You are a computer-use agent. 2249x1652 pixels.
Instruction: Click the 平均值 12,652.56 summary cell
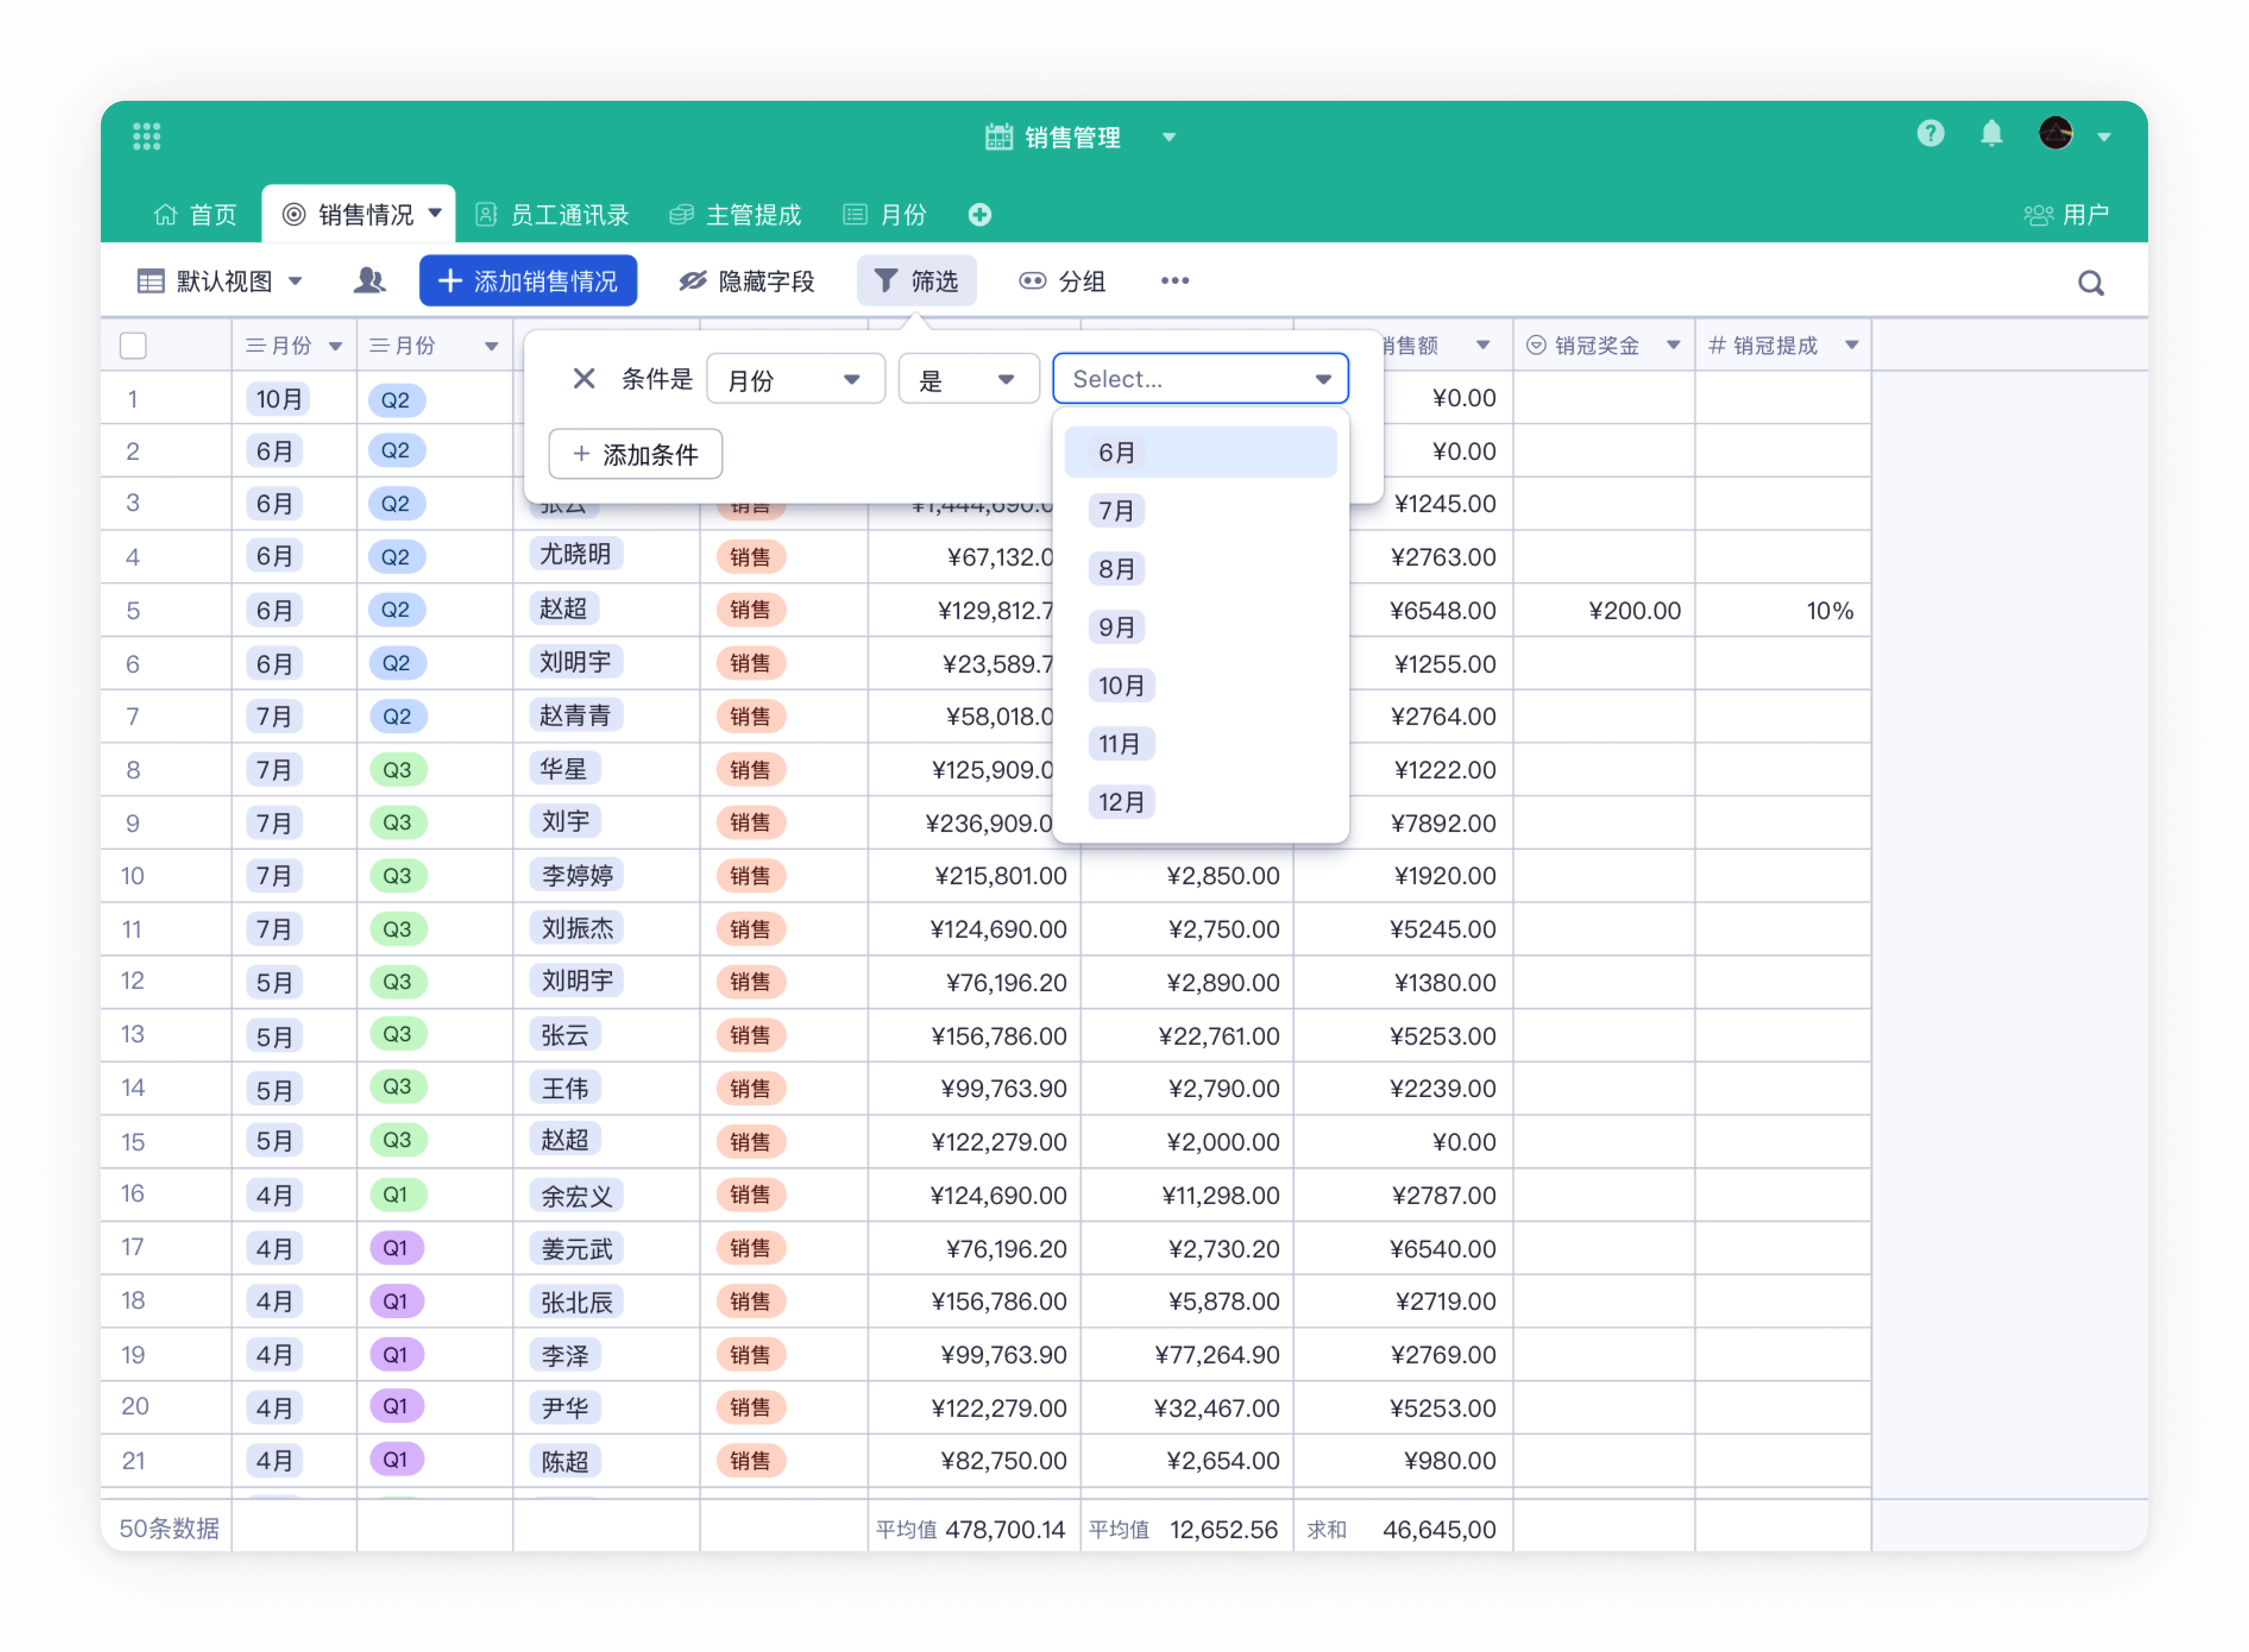[1187, 1529]
